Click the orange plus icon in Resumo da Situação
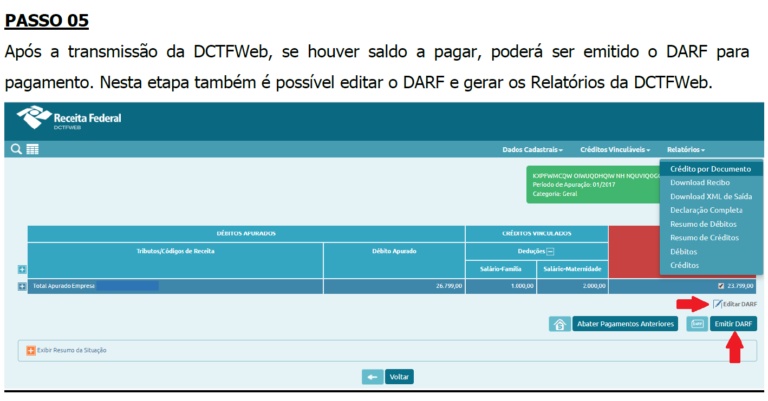The height and width of the screenshot is (401, 768). [31, 350]
